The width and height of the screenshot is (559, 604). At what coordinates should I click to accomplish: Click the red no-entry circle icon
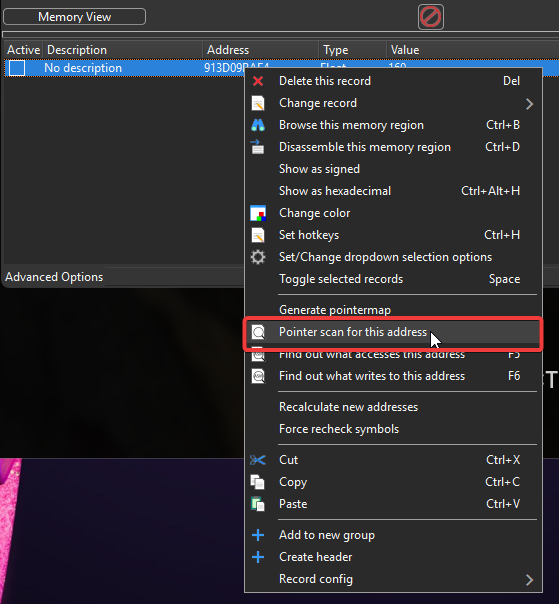[x=431, y=17]
